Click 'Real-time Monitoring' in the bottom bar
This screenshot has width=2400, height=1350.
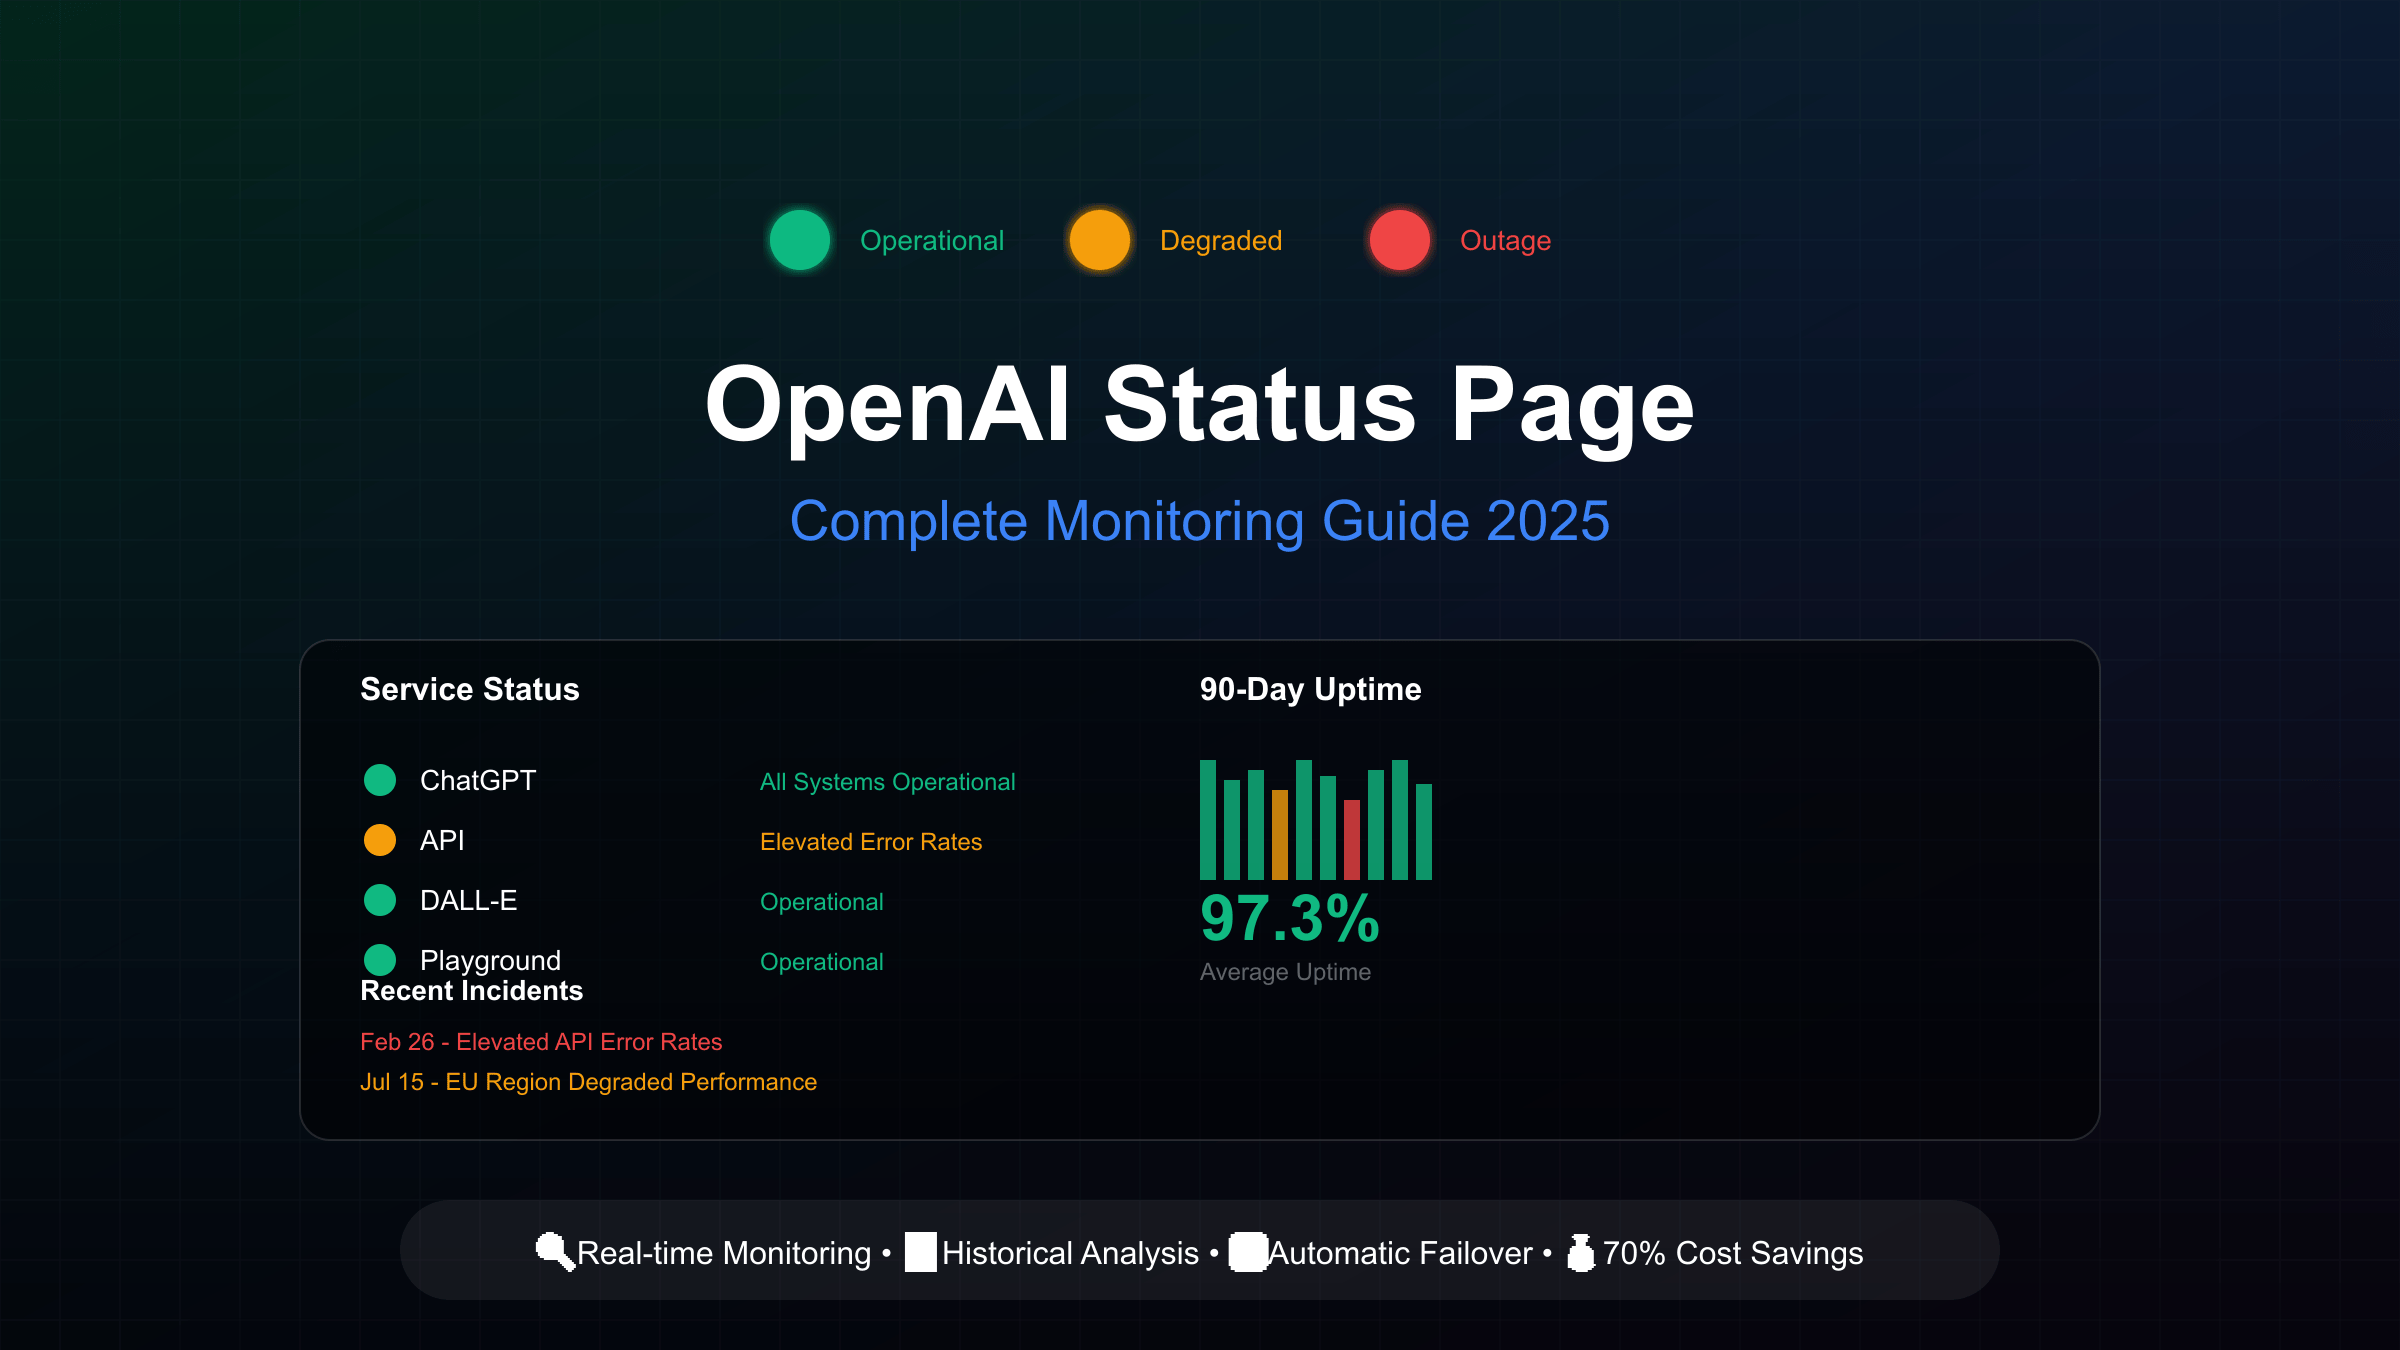[724, 1253]
